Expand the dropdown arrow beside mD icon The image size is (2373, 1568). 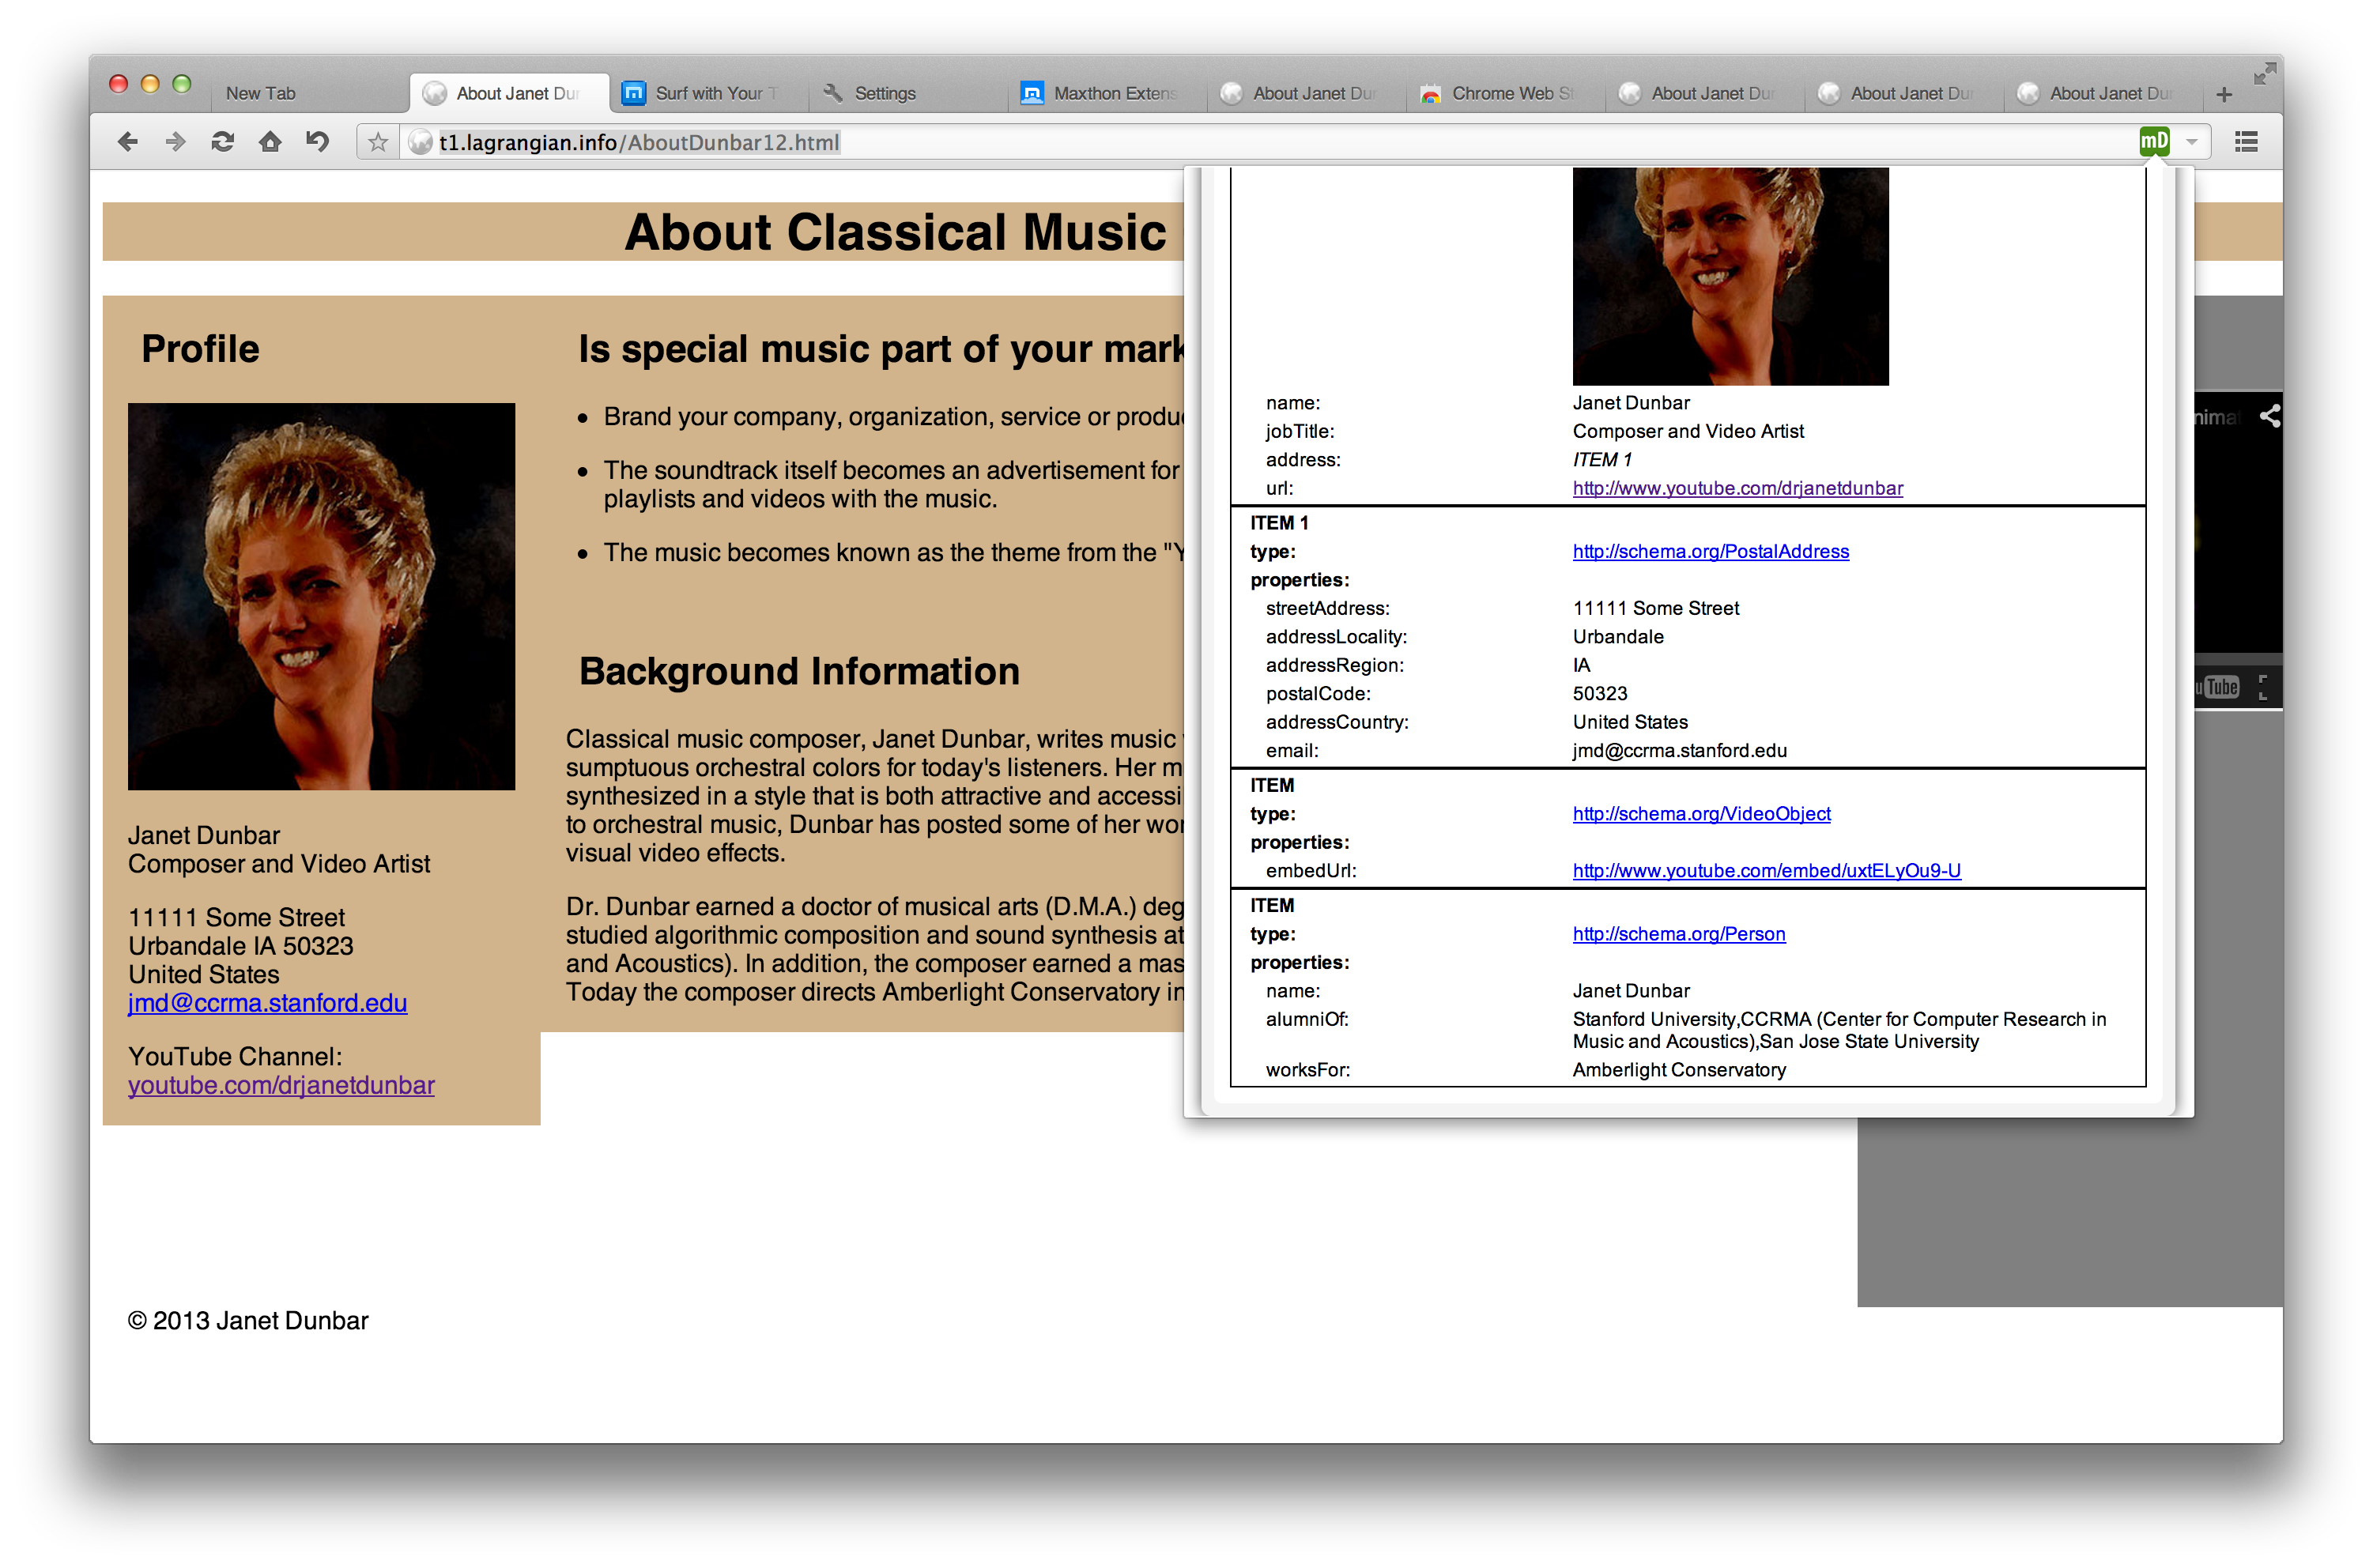2191,142
